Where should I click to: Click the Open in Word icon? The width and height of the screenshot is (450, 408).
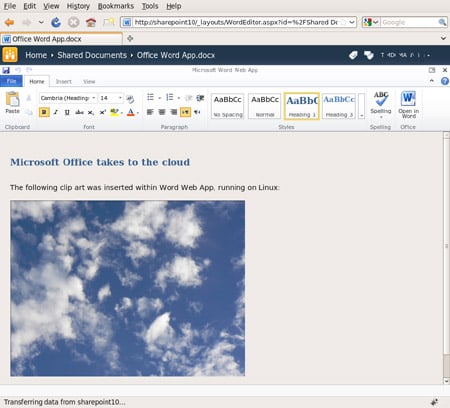(408, 99)
